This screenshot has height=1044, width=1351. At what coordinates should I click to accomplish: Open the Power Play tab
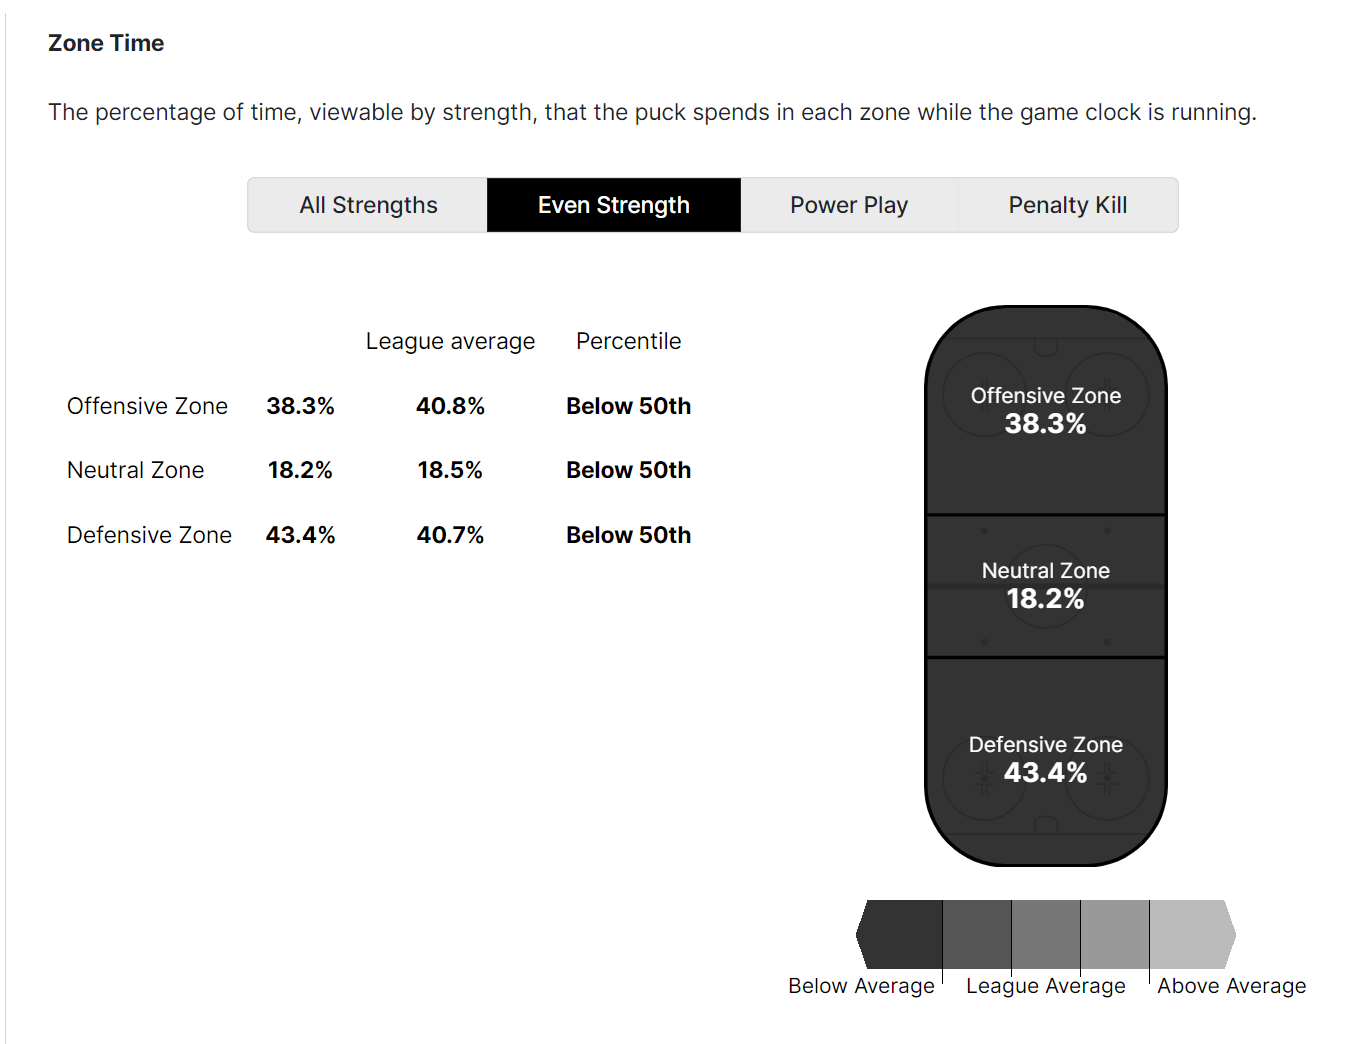pyautogui.click(x=848, y=205)
